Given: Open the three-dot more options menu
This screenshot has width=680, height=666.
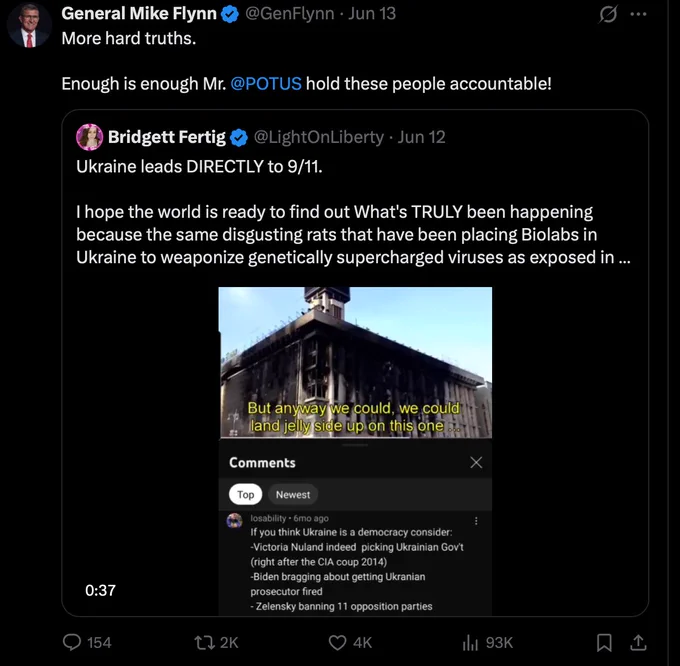Looking at the screenshot, I should point(638,14).
